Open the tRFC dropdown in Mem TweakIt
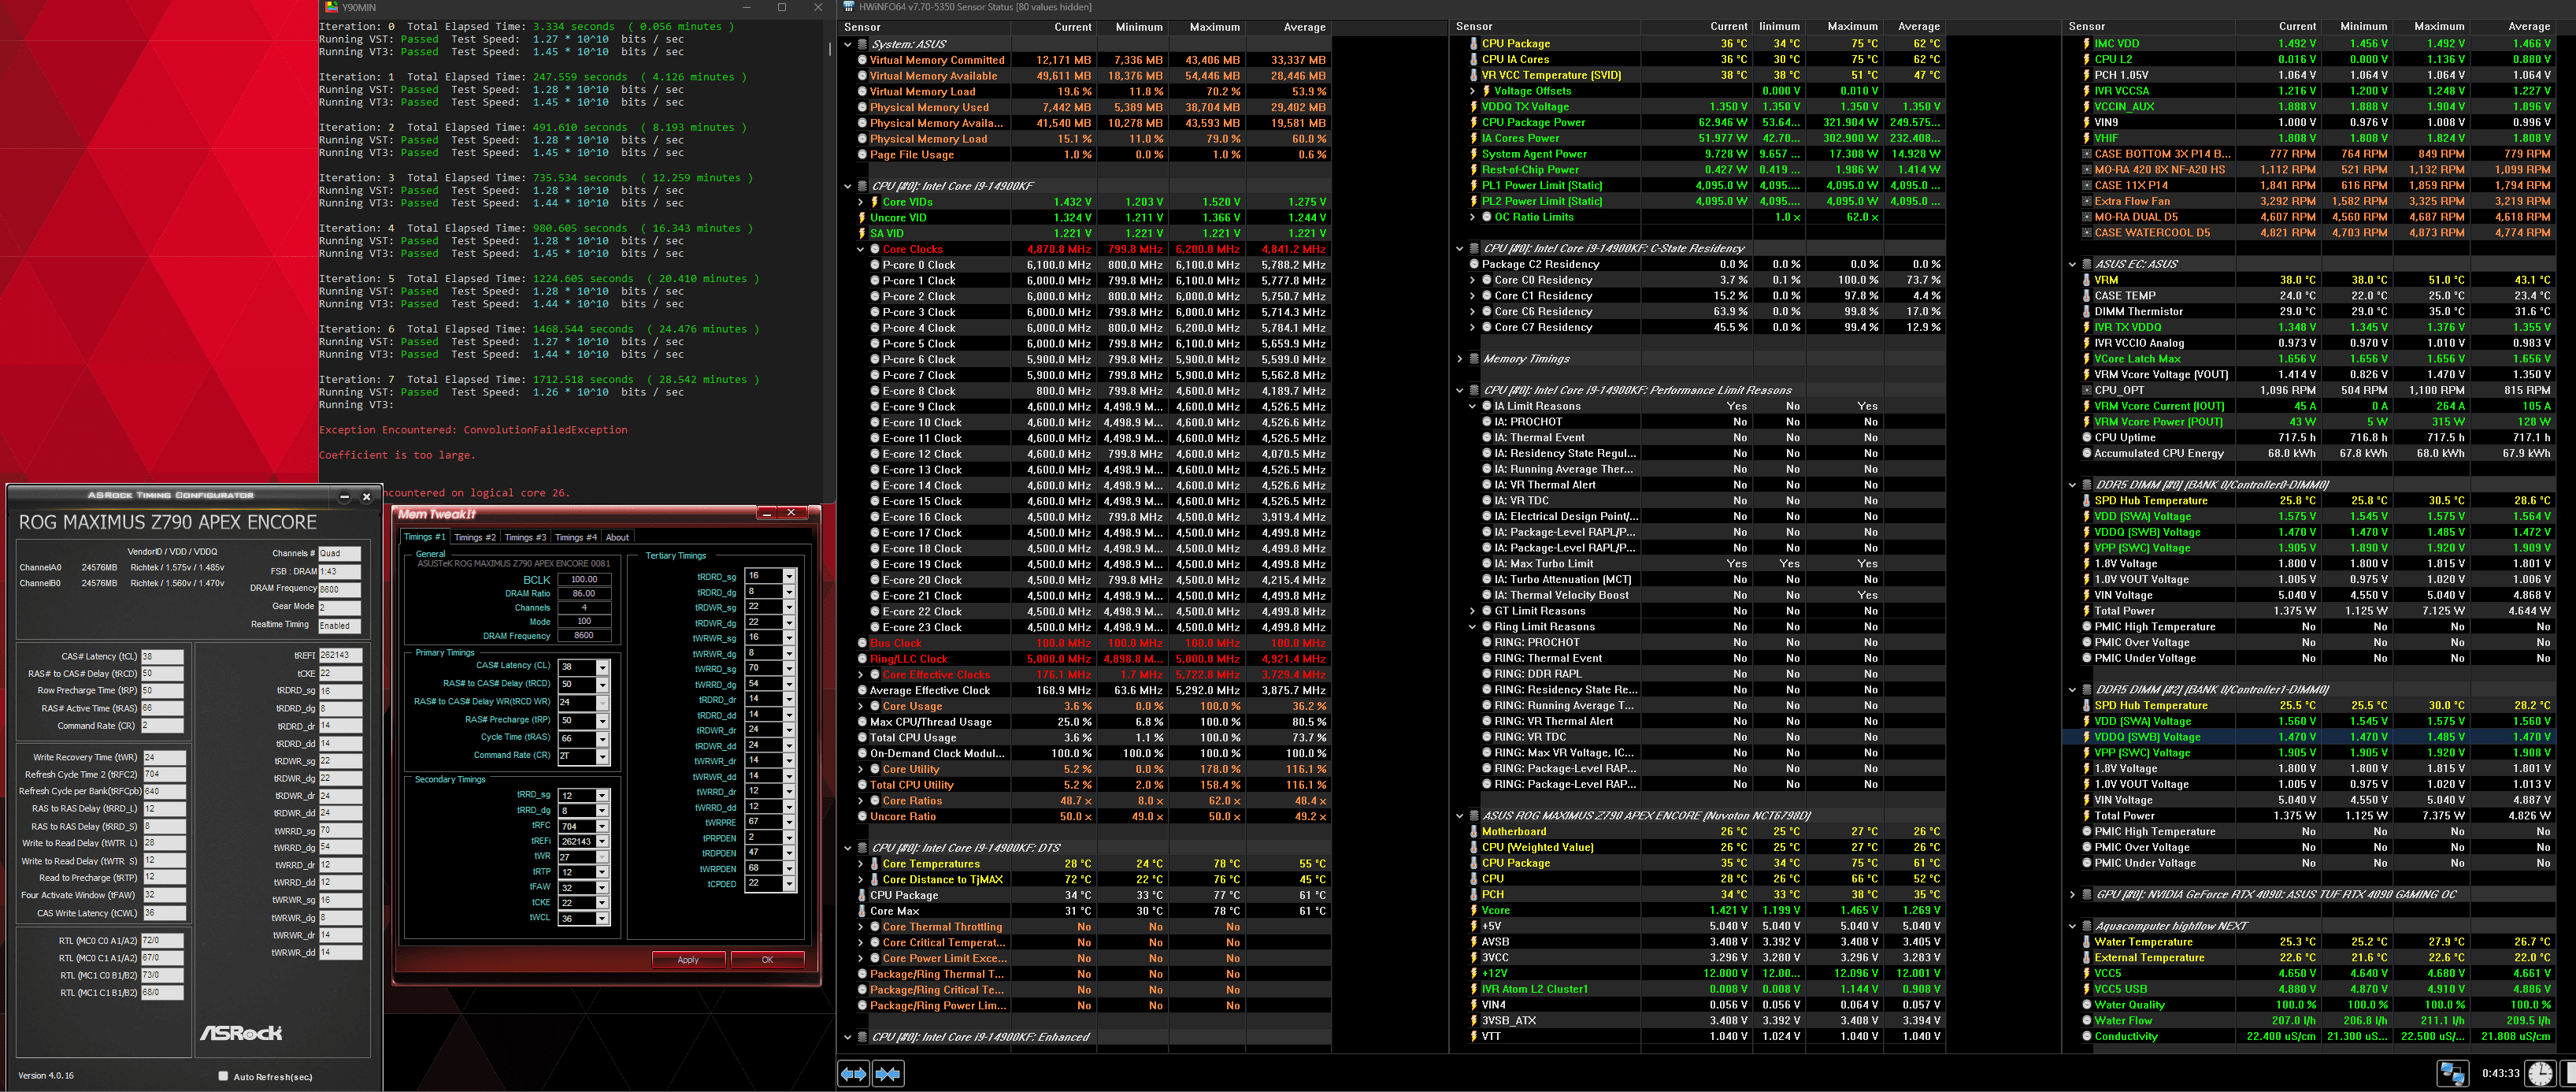The image size is (2576, 1092). [x=602, y=827]
